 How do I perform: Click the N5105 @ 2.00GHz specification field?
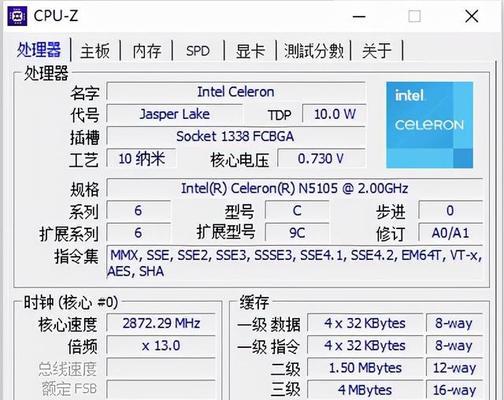tap(295, 188)
